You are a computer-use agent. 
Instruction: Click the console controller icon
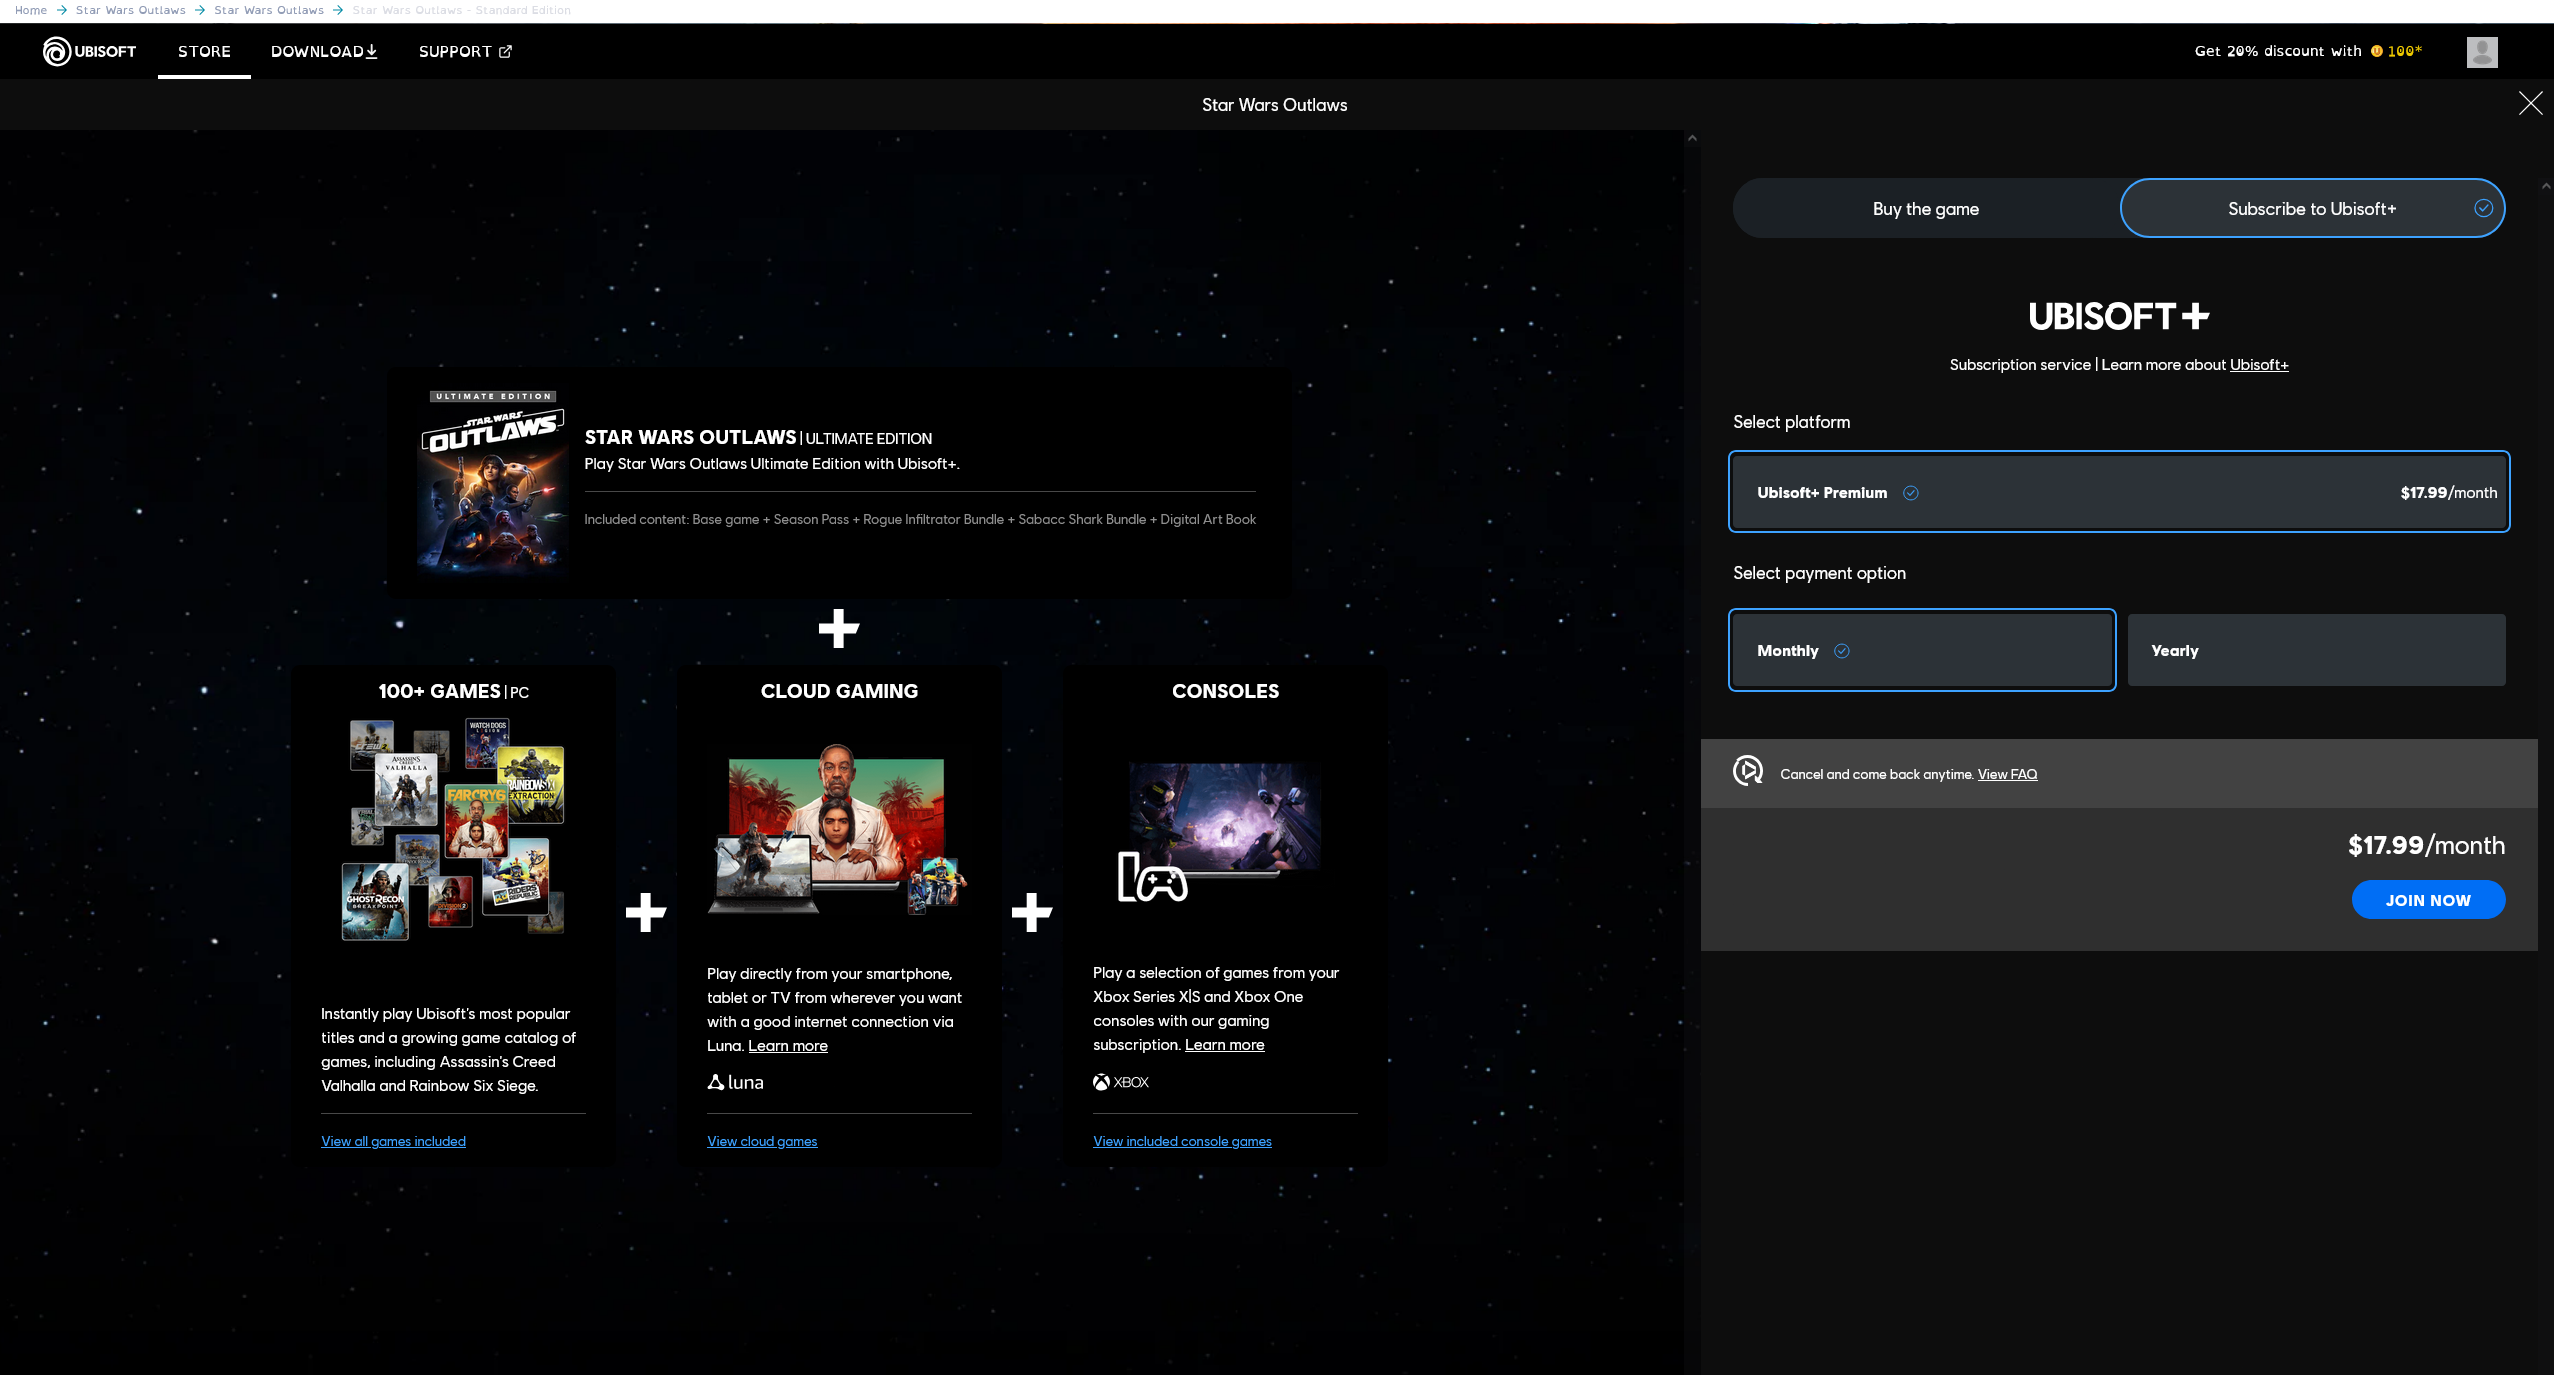pos(1152,877)
